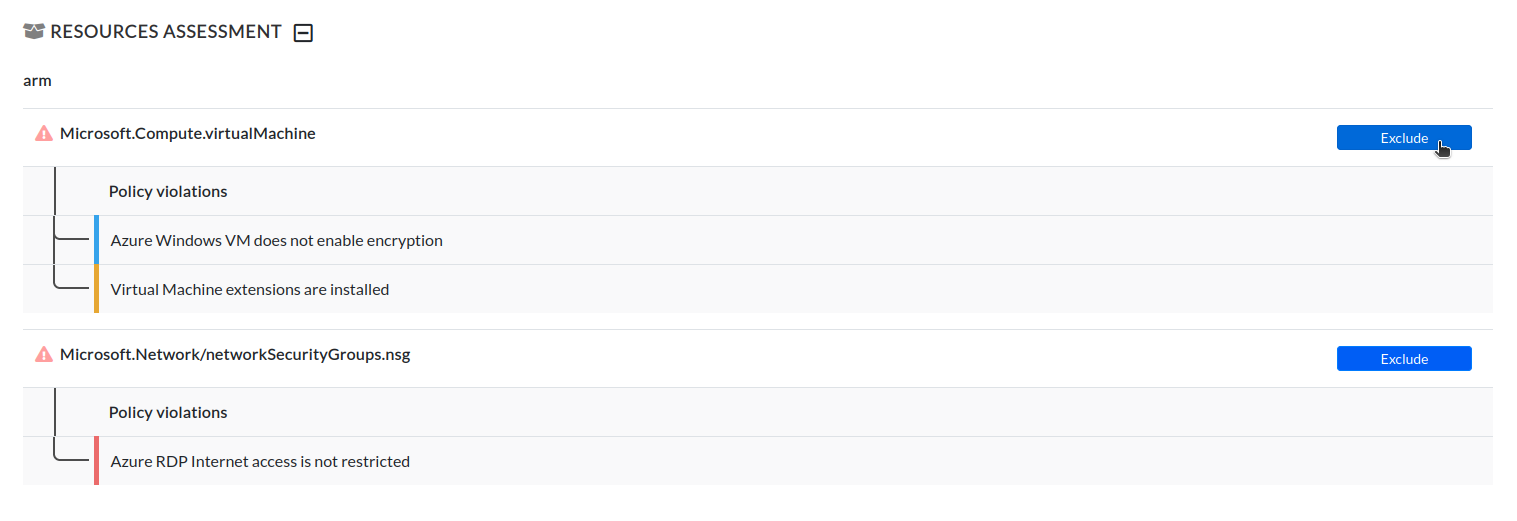
Task: Select the Microsoft.Compute.virtualMachine resource name
Action: (188, 133)
